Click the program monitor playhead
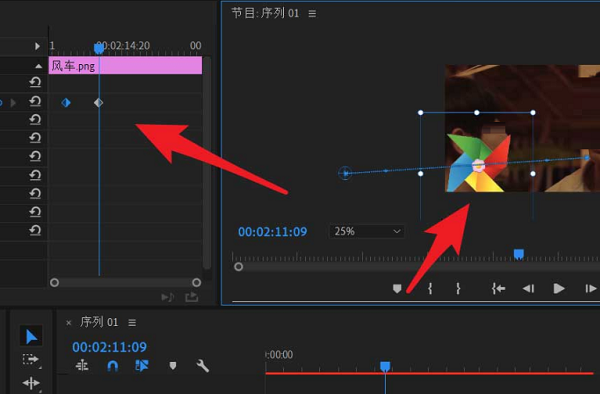This screenshot has width=600, height=394. (518, 254)
